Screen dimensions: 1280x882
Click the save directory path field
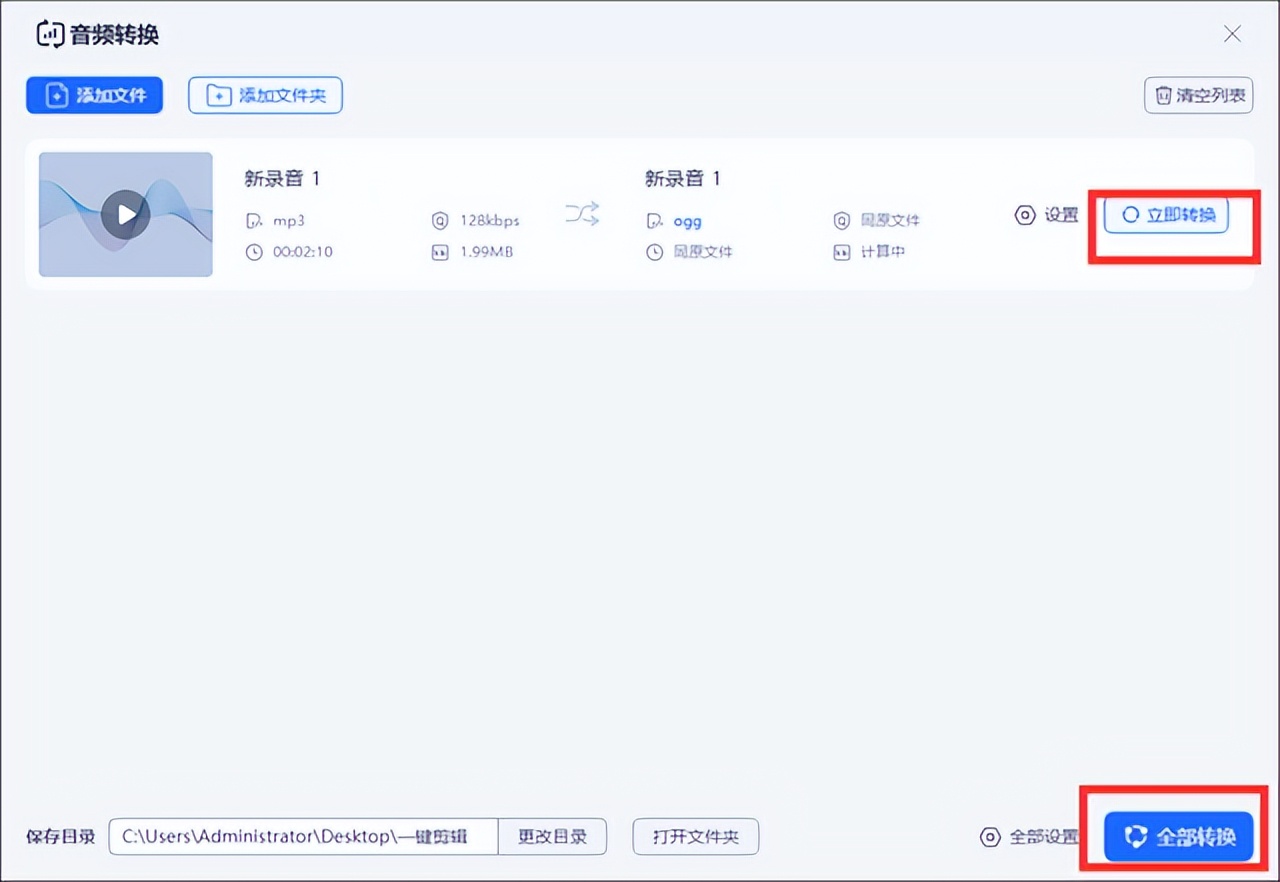300,837
